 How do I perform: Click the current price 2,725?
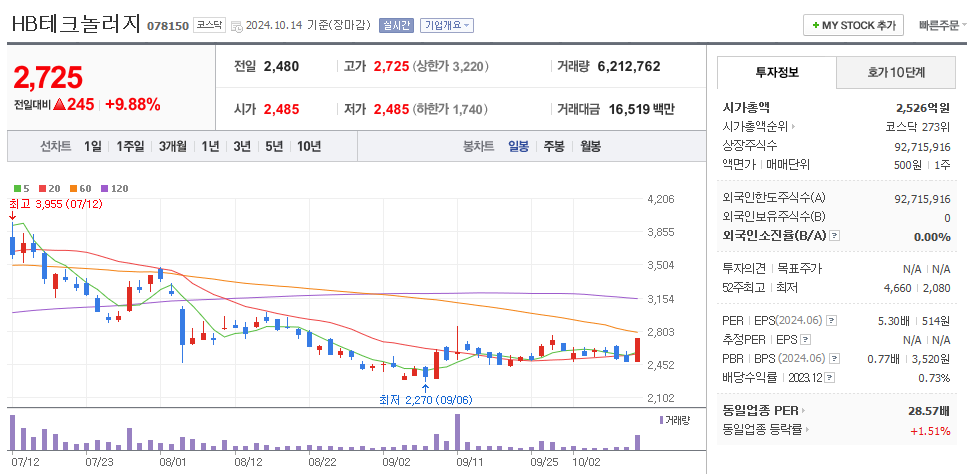[x=48, y=77]
